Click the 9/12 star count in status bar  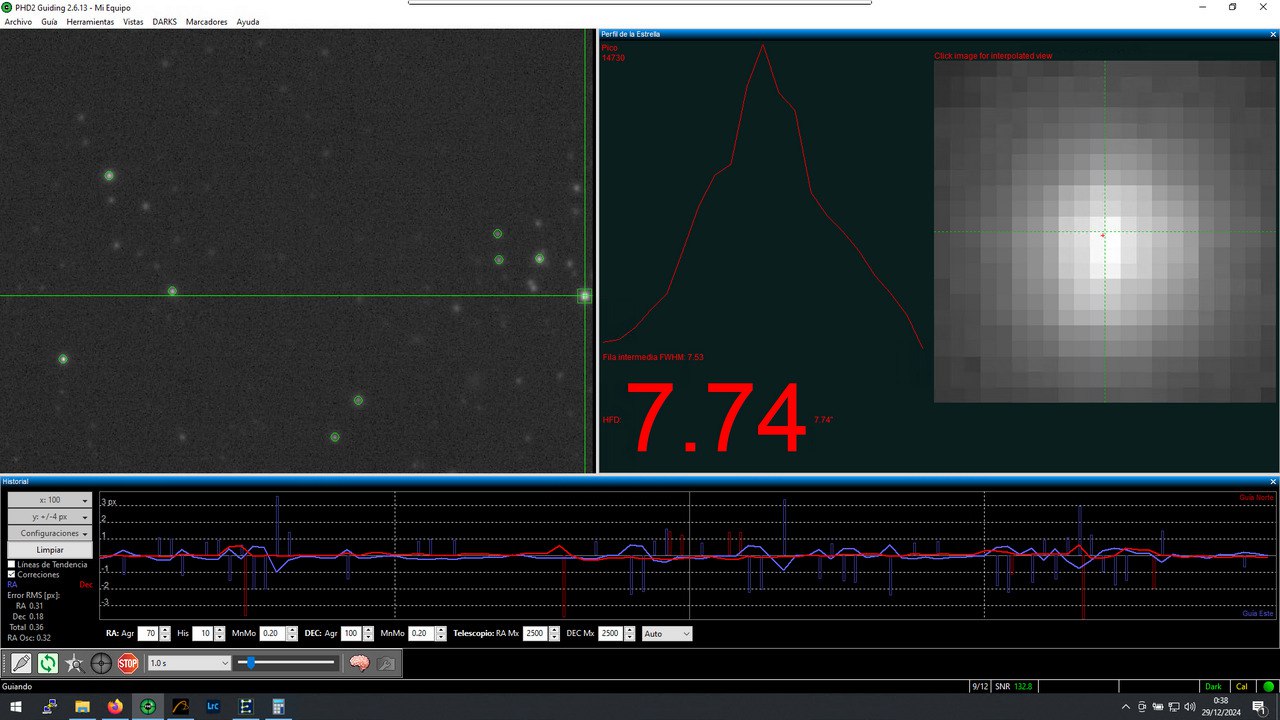[981, 687]
